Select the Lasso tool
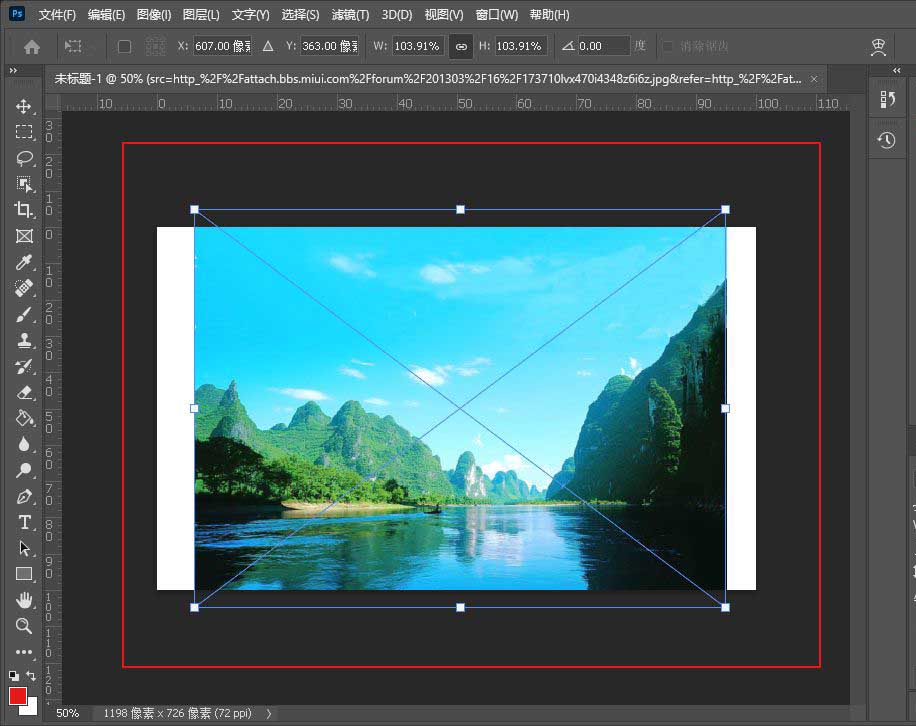Screen dimensions: 916x726 pos(25,158)
